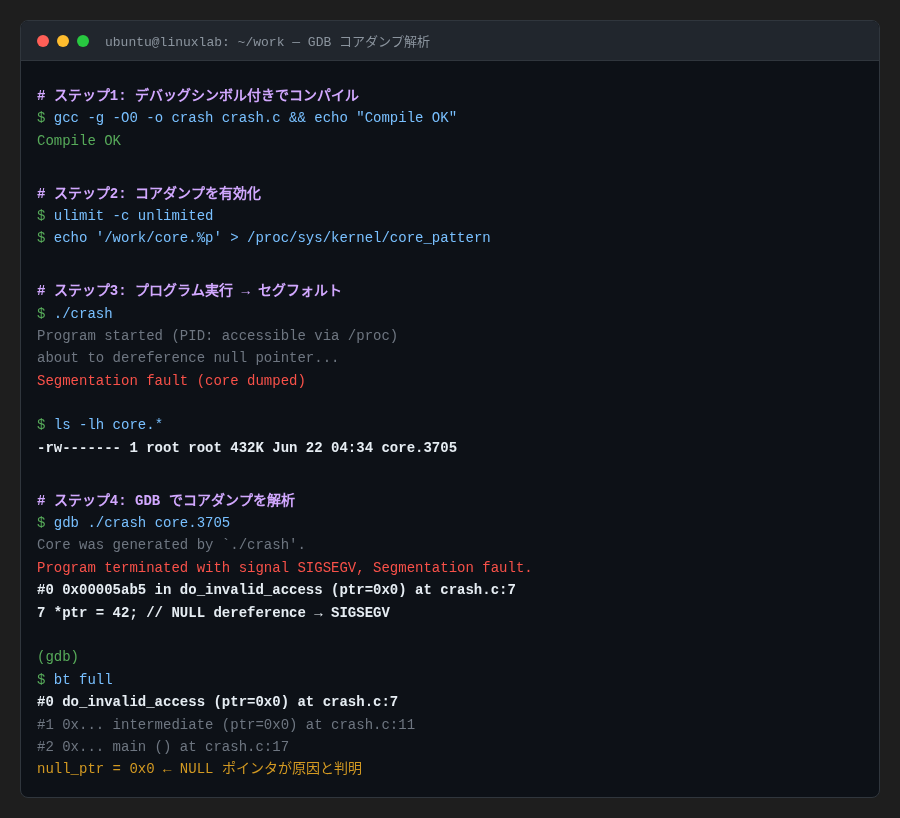Click the 'ls -lh core.*' command
This screenshot has height=818, width=900.
coord(100,425)
